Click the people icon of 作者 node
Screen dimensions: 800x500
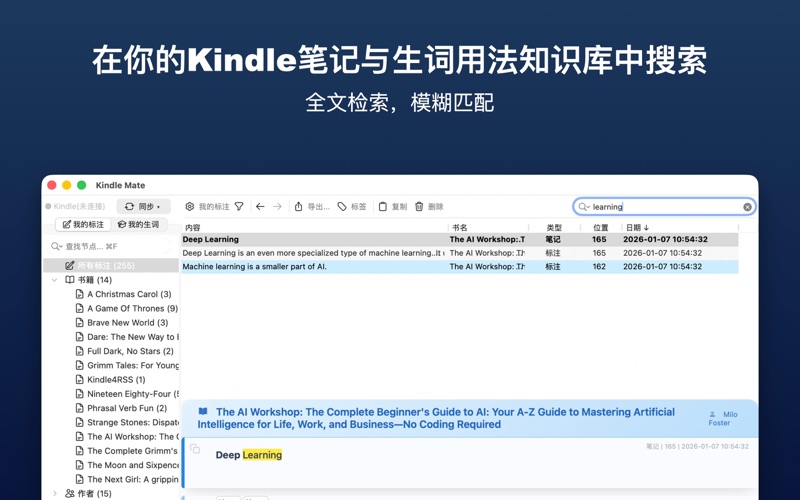click(x=70, y=493)
